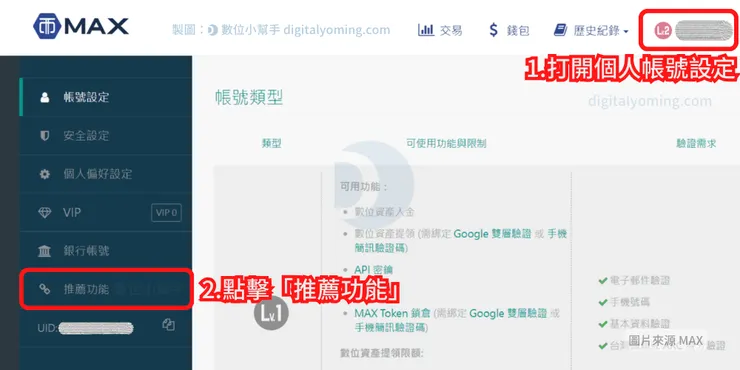This screenshot has width=740, height=370.
Task: Click the VIP 0 badge
Action: (x=166, y=212)
